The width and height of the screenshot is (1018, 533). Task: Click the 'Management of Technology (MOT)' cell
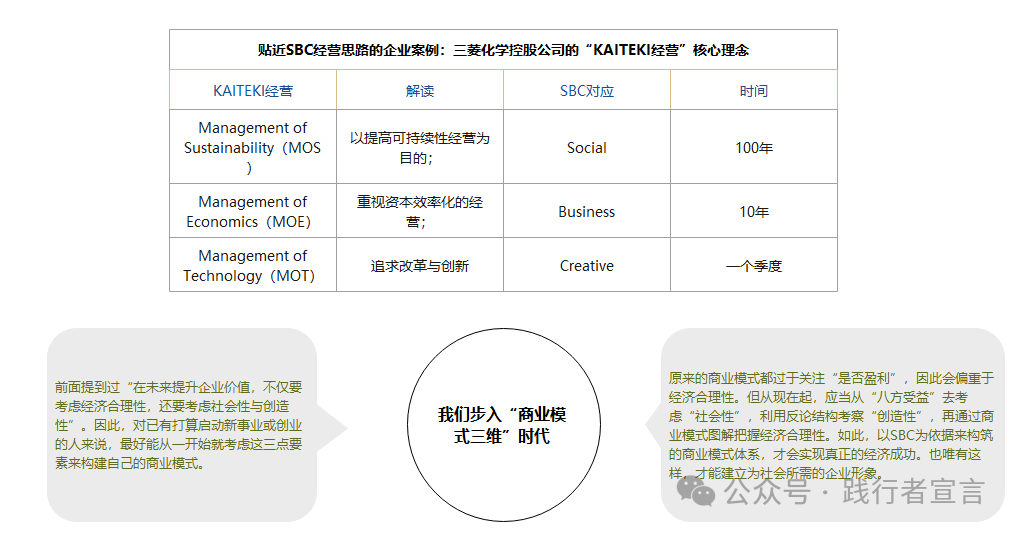tap(253, 265)
